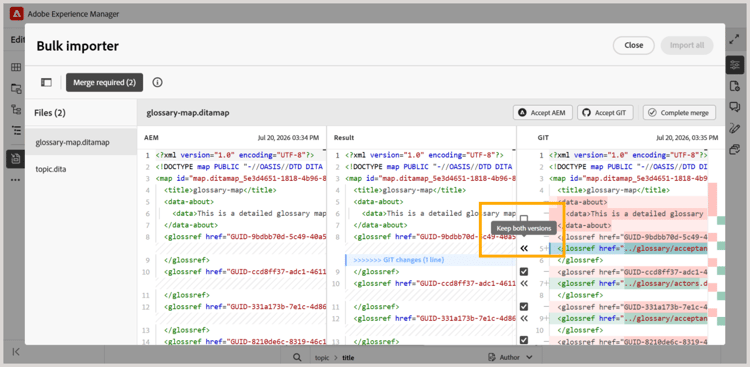Screen dimensions: 750x367
Task: Click the 'topic' breadcrumb in the bottom bar
Action: pos(323,357)
